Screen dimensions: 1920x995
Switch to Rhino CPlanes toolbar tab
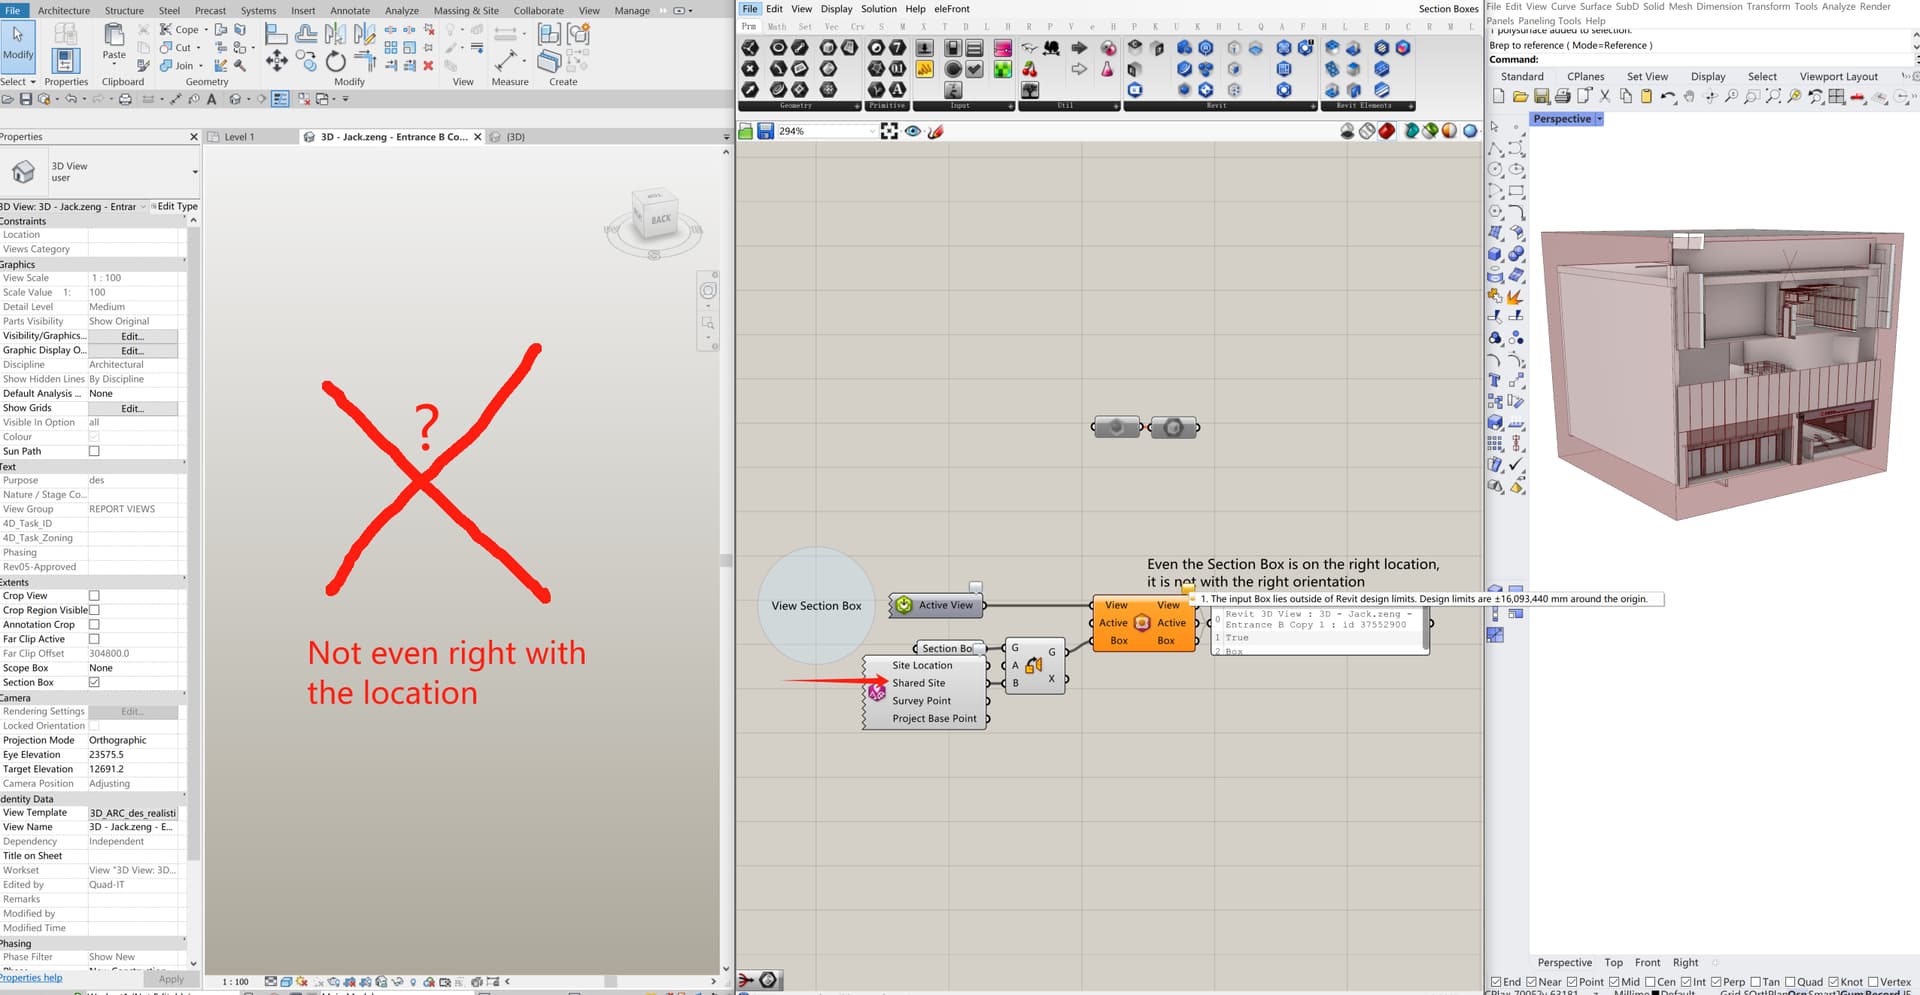pyautogui.click(x=1585, y=77)
